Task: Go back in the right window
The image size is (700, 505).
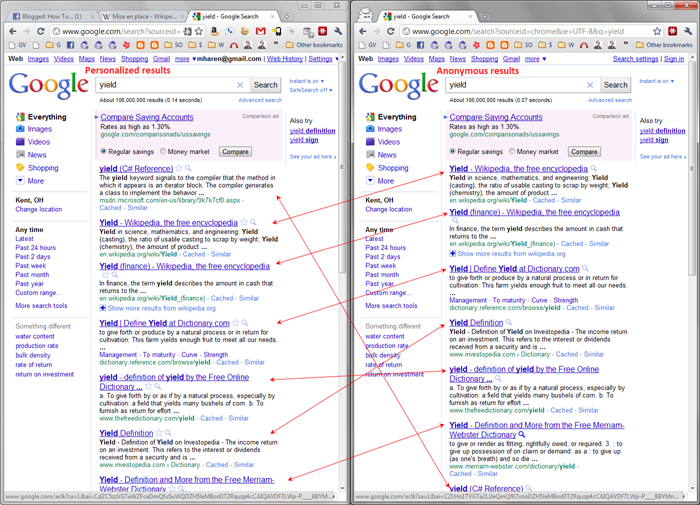Action: coord(362,31)
